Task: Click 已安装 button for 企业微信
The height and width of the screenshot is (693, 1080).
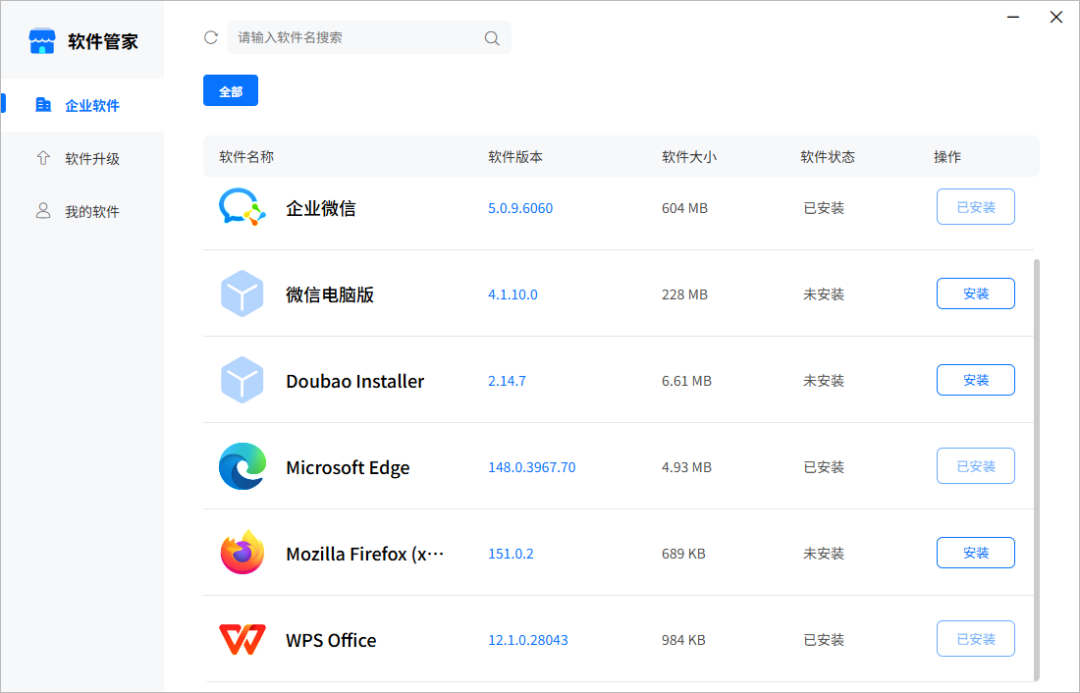Action: [975, 207]
